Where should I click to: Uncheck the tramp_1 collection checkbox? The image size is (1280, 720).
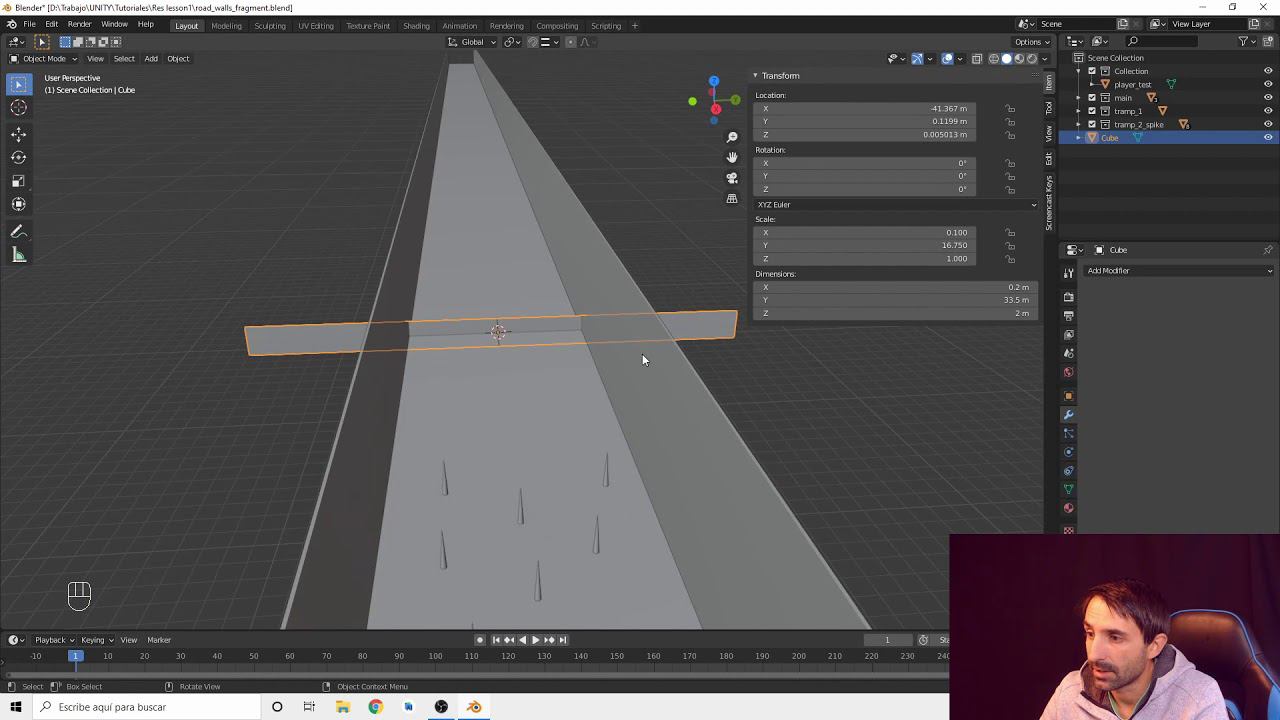pos(1092,111)
